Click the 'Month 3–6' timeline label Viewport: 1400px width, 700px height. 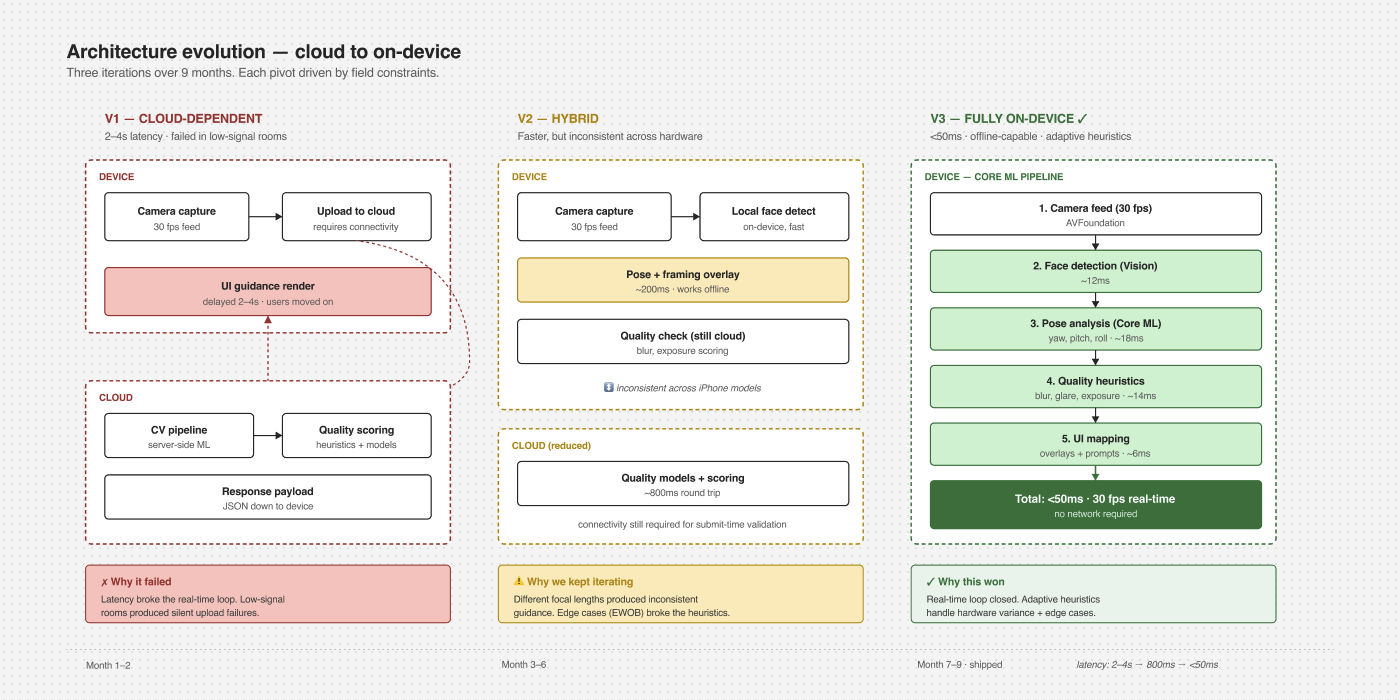click(524, 665)
